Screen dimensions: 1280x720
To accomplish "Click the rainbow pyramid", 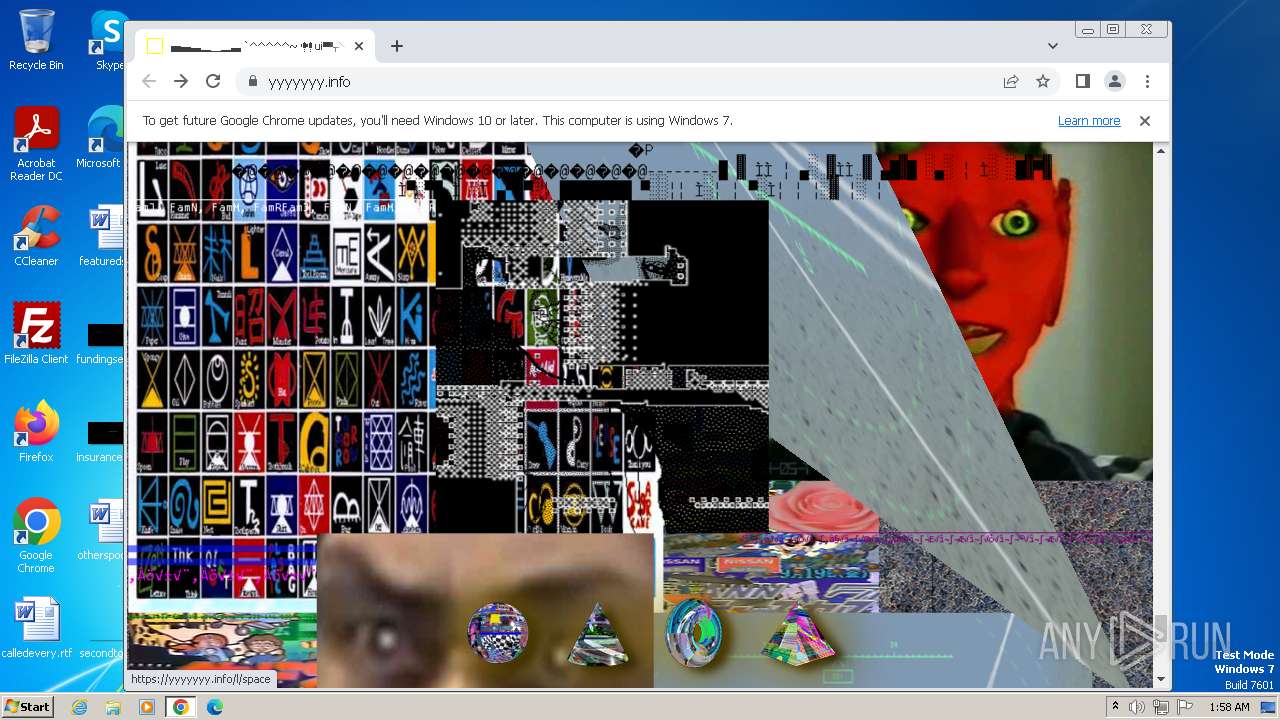I will 798,635.
